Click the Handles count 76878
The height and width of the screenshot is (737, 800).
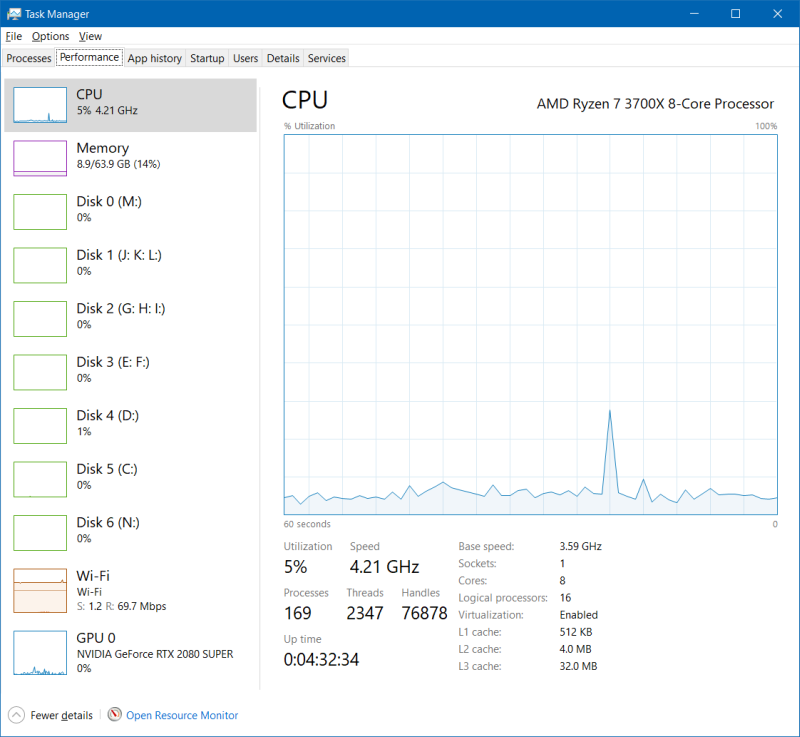(x=424, y=613)
